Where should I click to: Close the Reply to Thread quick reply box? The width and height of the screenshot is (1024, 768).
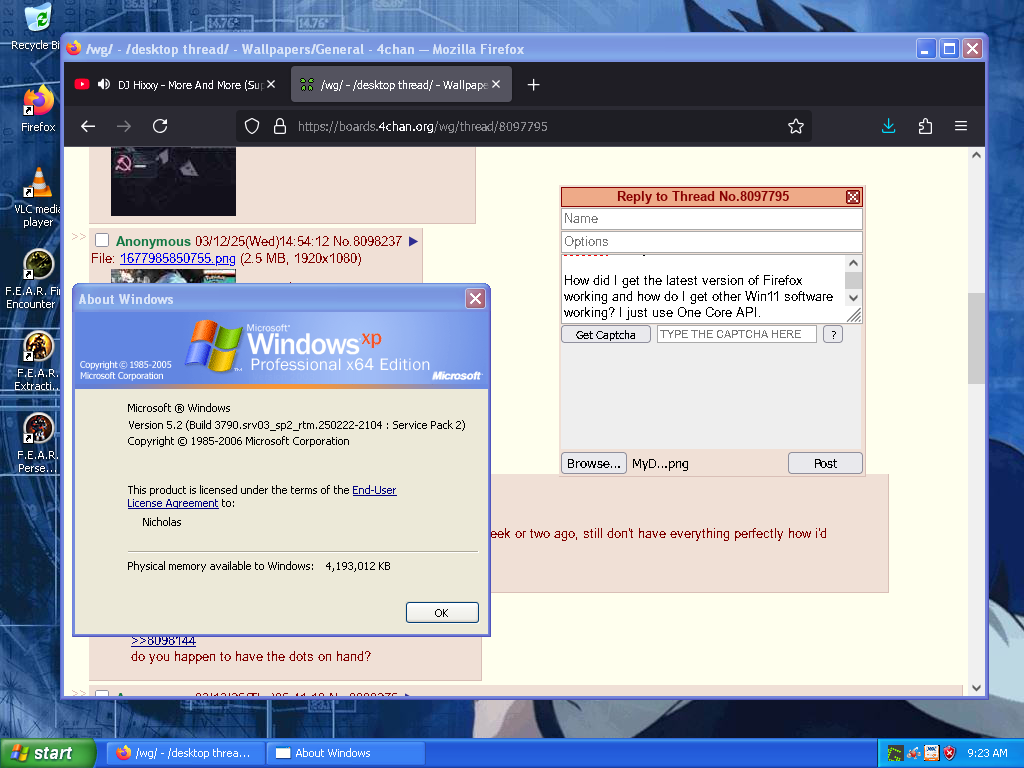853,197
